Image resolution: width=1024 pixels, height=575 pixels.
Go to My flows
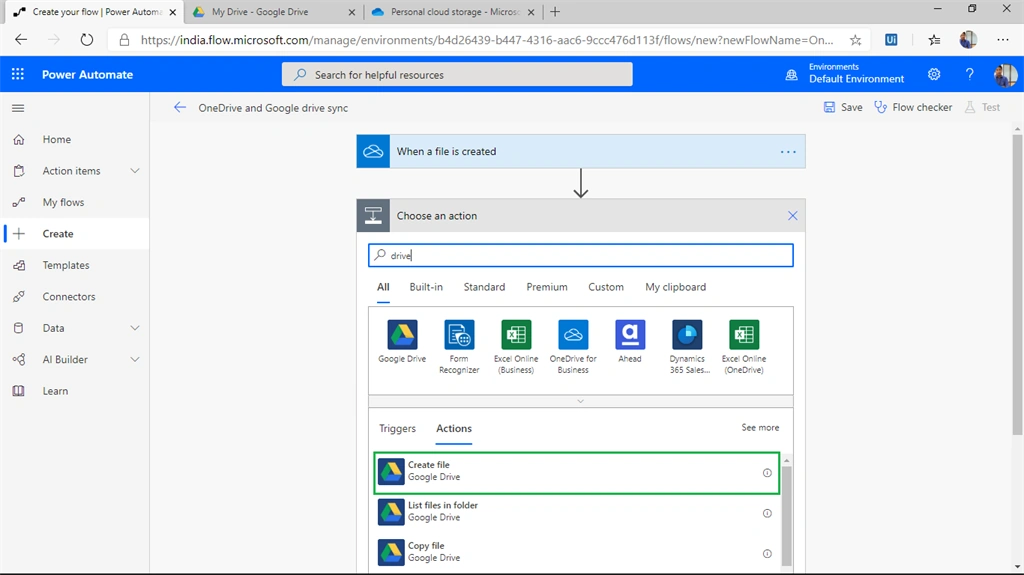point(63,202)
